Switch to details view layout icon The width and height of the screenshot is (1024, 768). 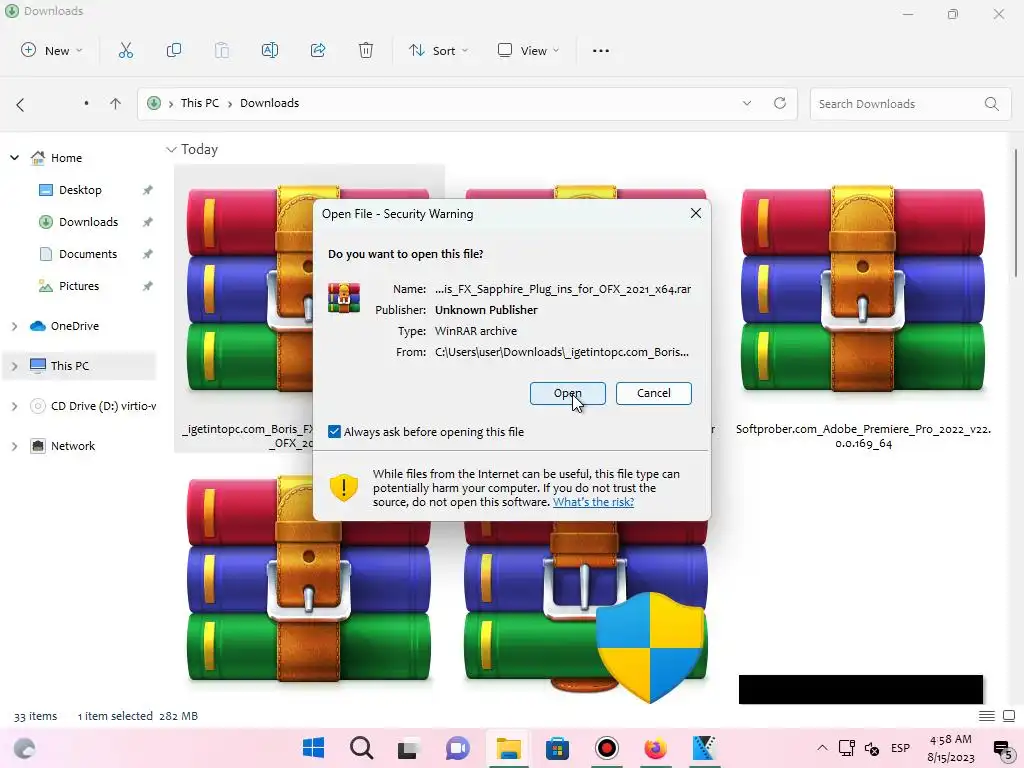[x=987, y=716]
